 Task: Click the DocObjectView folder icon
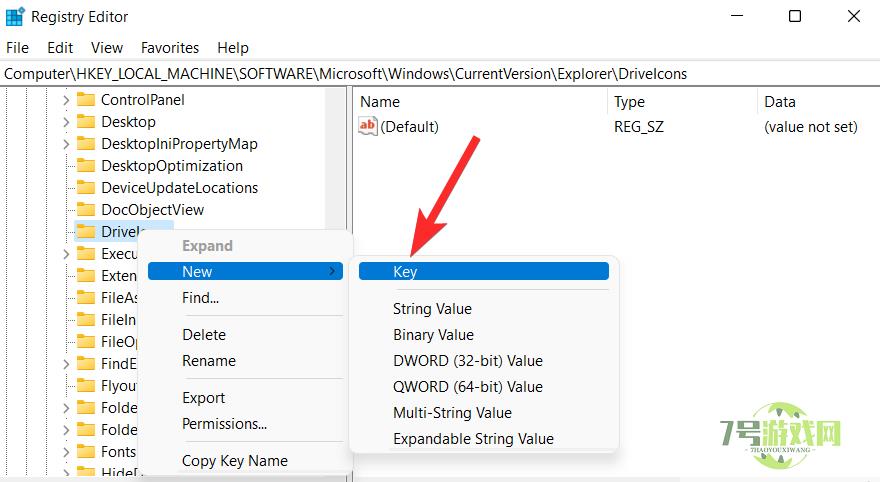click(x=86, y=209)
